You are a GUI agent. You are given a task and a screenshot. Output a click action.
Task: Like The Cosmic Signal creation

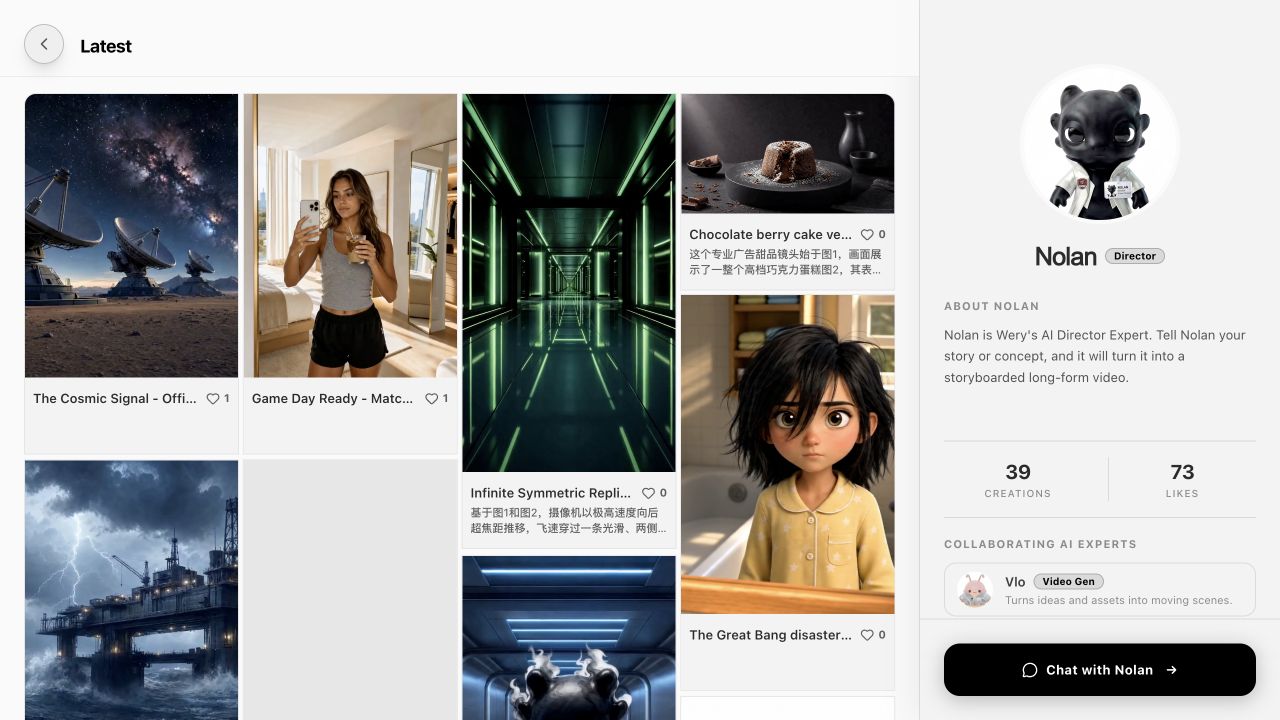pyautogui.click(x=213, y=399)
